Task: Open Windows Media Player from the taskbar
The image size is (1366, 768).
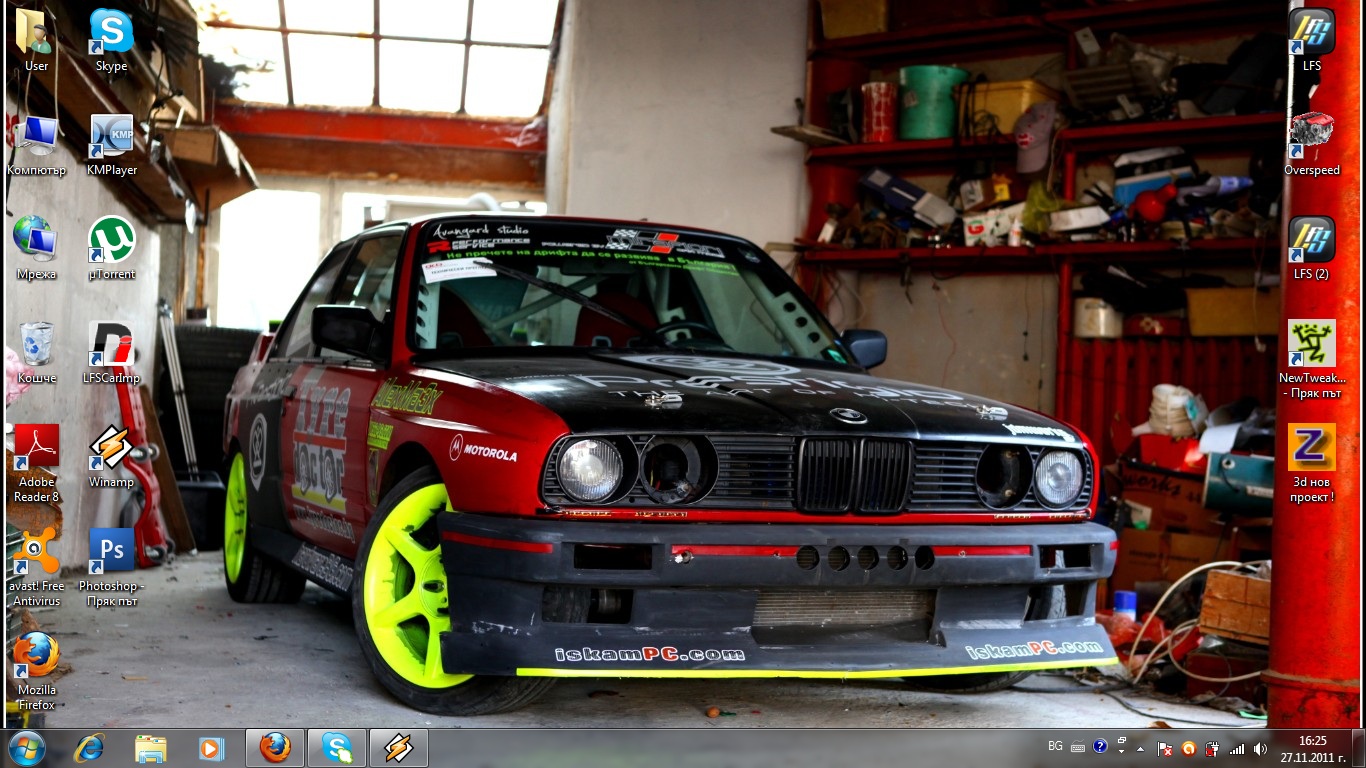Action: coord(212,747)
